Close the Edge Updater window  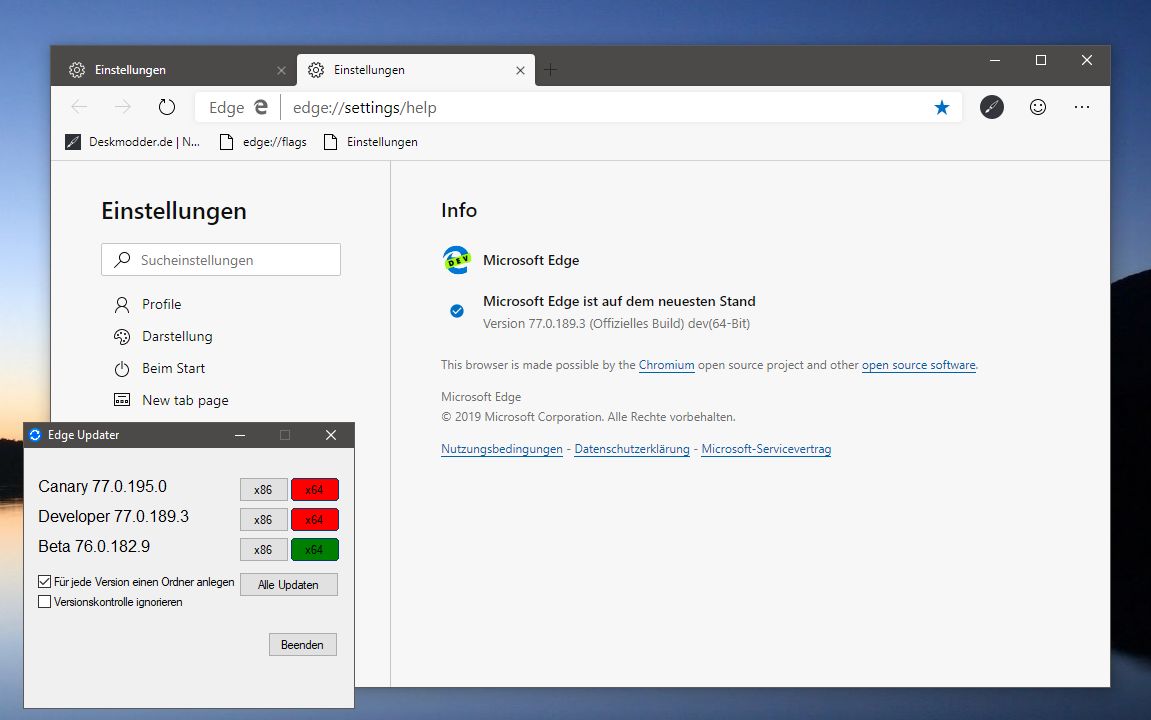click(331, 435)
